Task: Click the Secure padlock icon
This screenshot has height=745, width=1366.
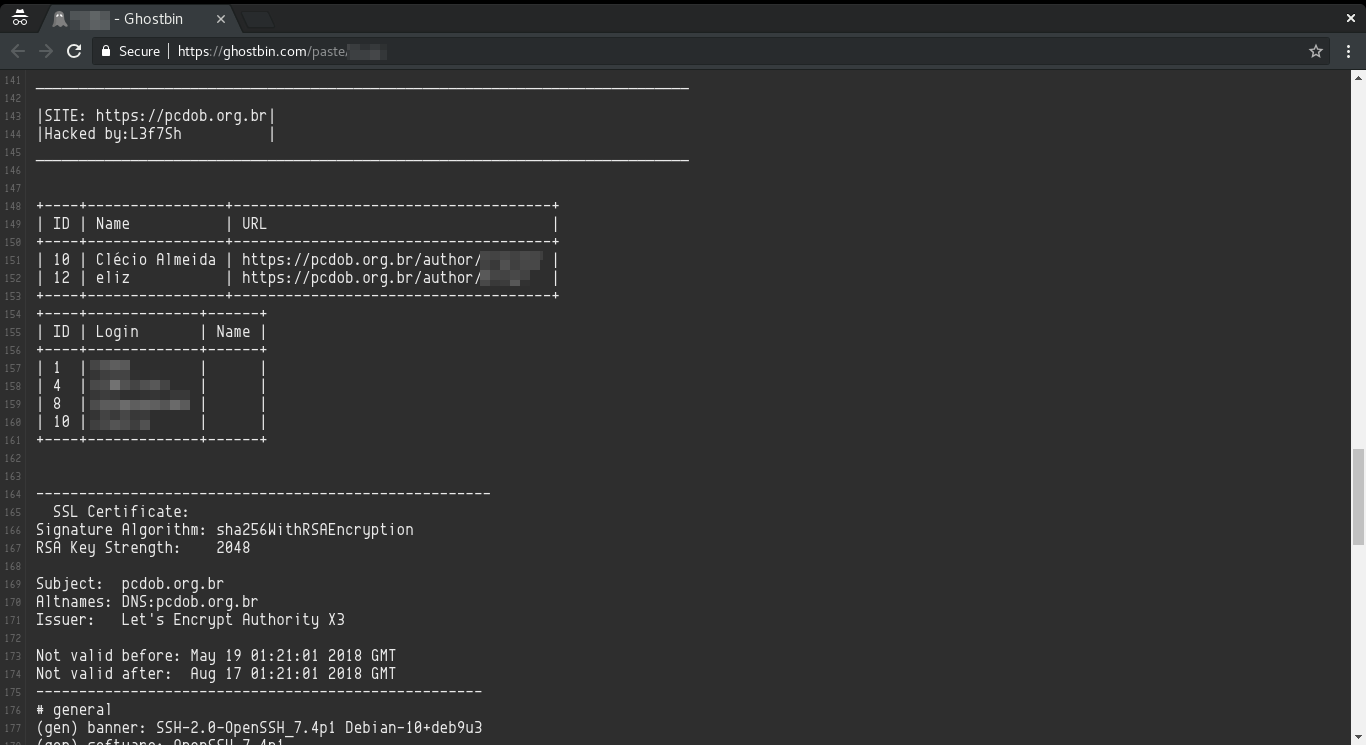Action: coord(106,51)
